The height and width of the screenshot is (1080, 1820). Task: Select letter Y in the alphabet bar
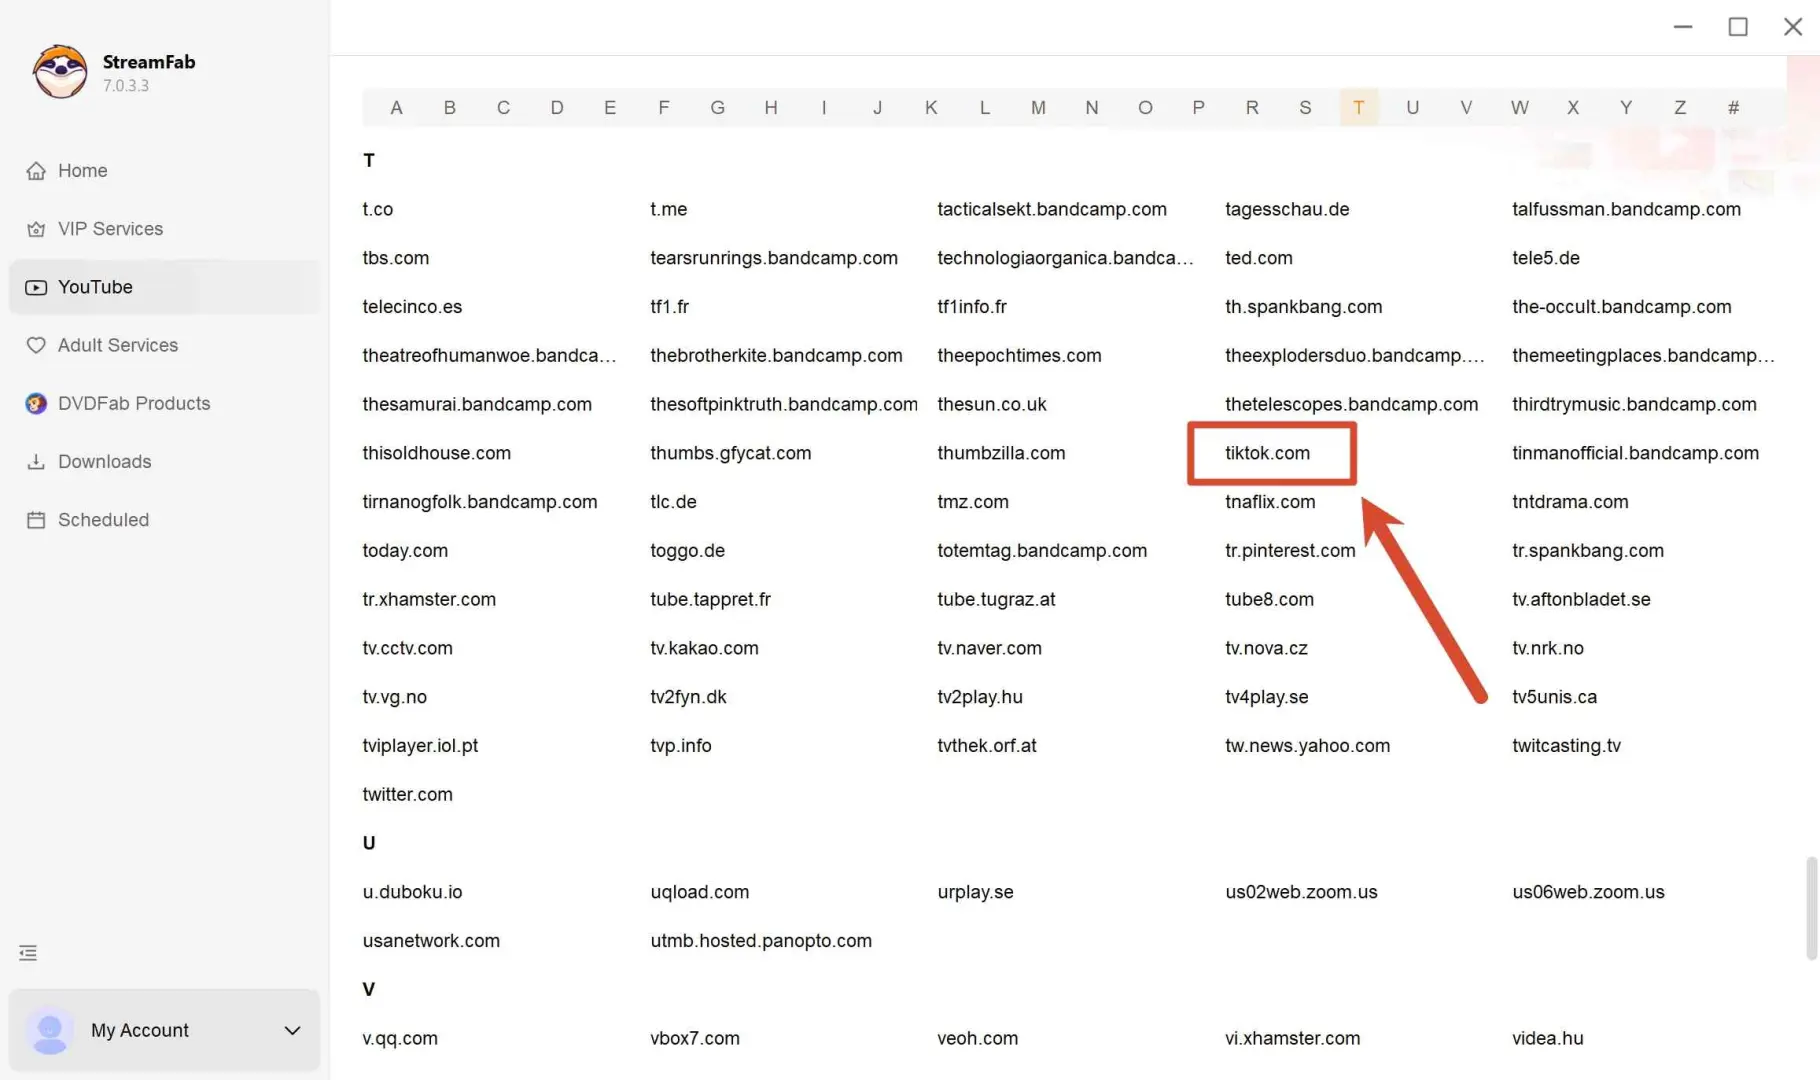click(x=1626, y=108)
